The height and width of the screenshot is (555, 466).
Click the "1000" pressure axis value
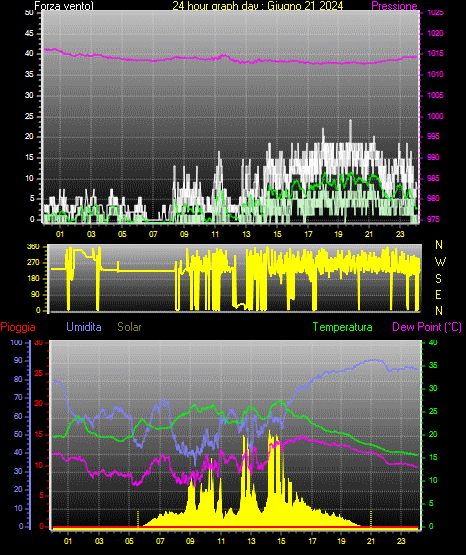(436, 116)
